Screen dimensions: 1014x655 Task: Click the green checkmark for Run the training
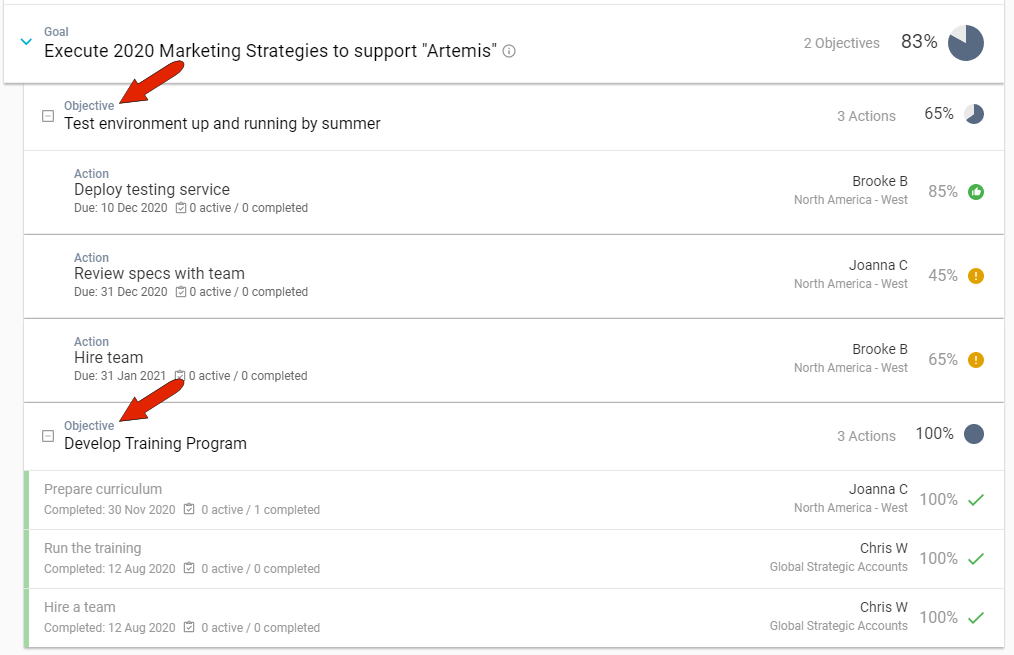[x=976, y=559]
